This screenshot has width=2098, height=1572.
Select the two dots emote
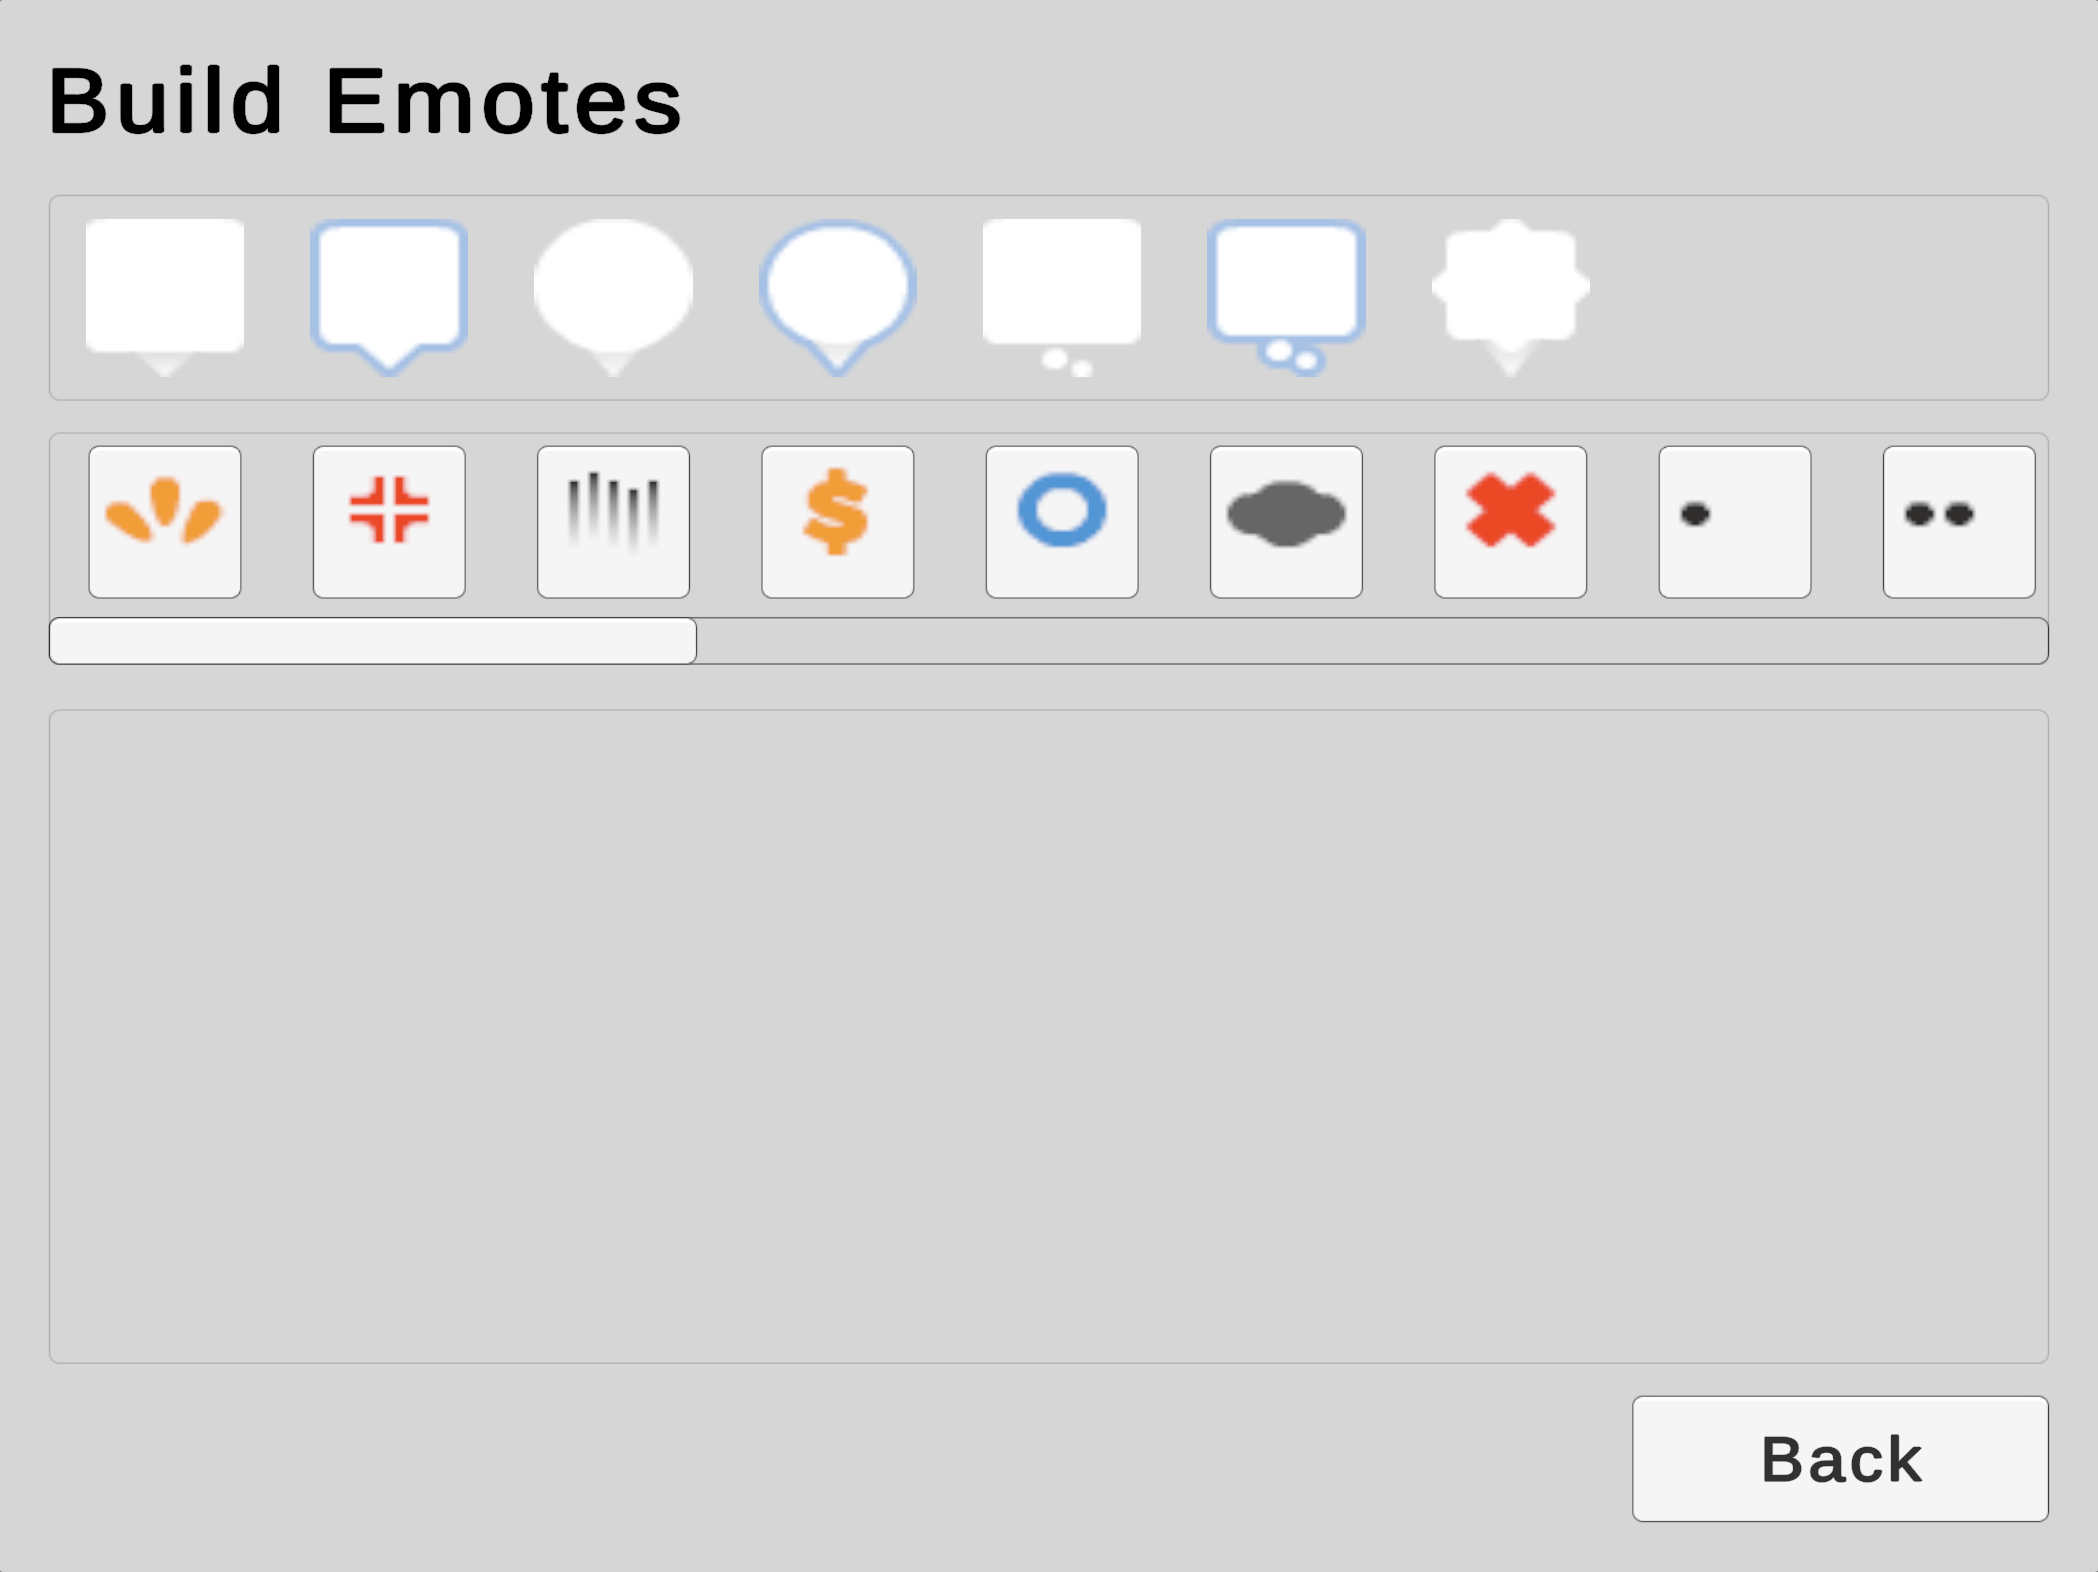click(1959, 522)
